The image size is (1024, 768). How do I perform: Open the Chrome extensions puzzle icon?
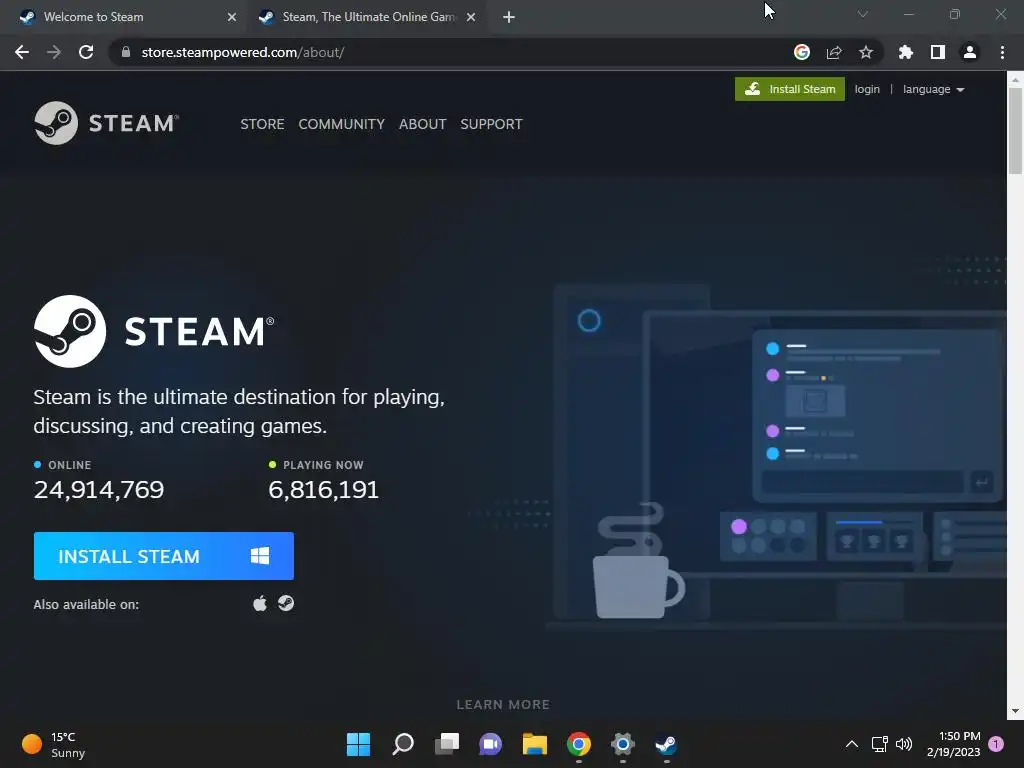(x=905, y=52)
